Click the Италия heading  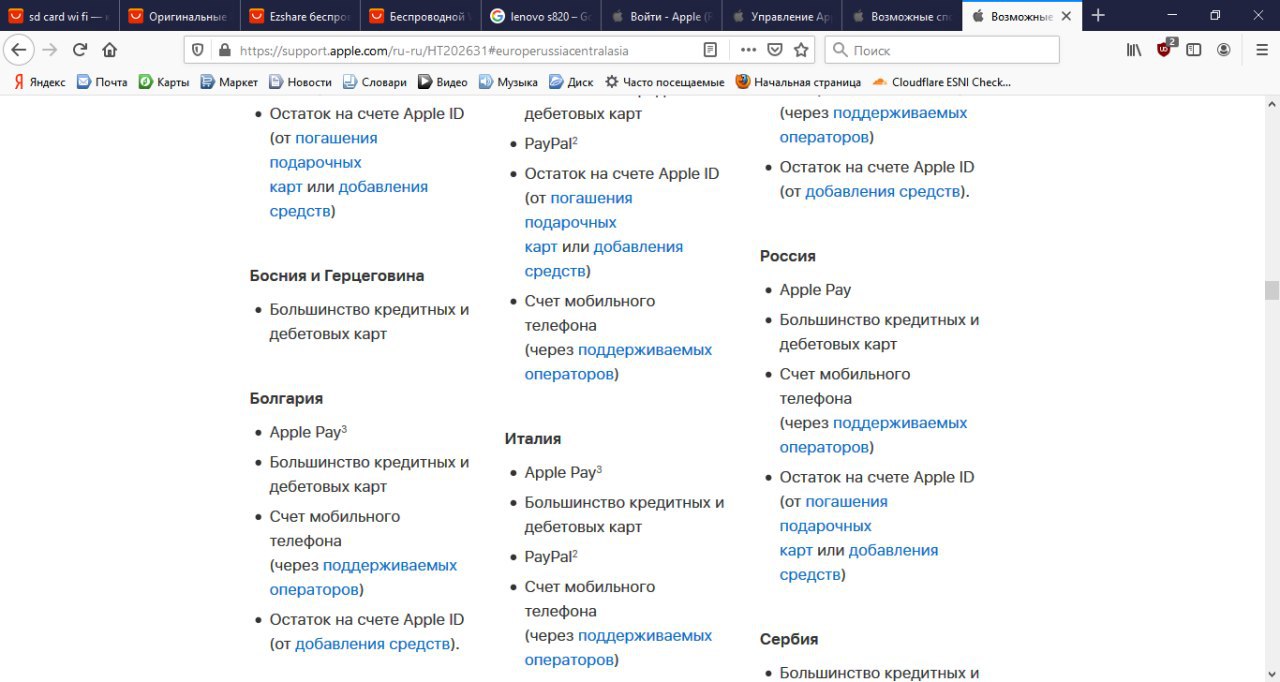[x=533, y=439]
